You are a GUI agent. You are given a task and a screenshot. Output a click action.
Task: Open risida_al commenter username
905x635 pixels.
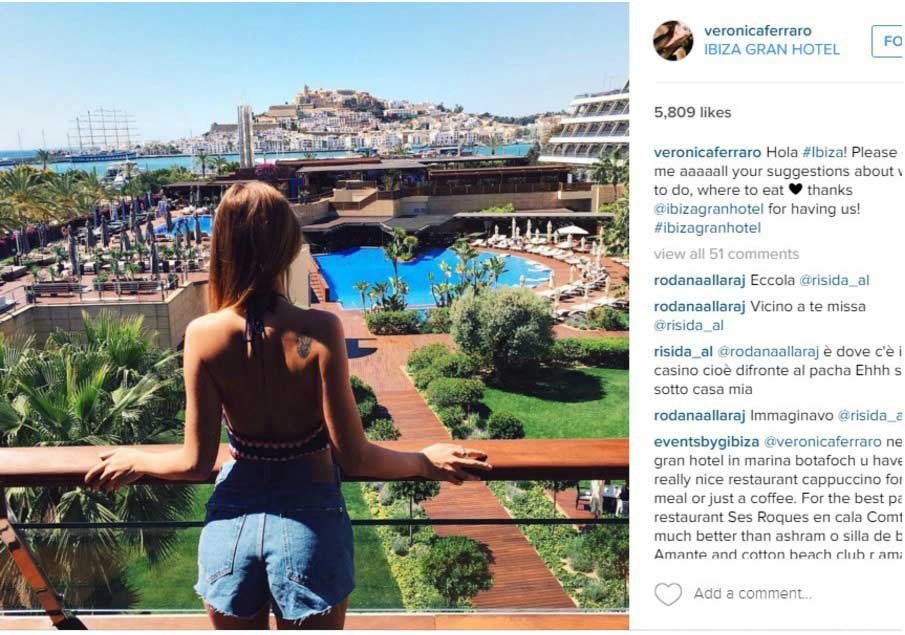(683, 352)
